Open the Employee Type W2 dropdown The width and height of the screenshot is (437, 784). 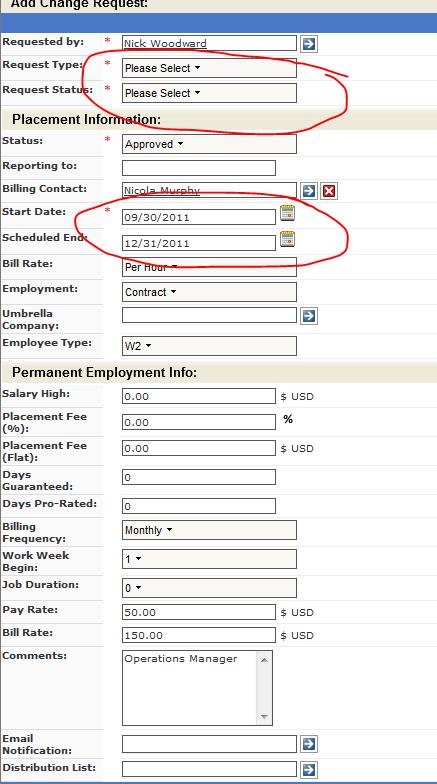(209, 346)
